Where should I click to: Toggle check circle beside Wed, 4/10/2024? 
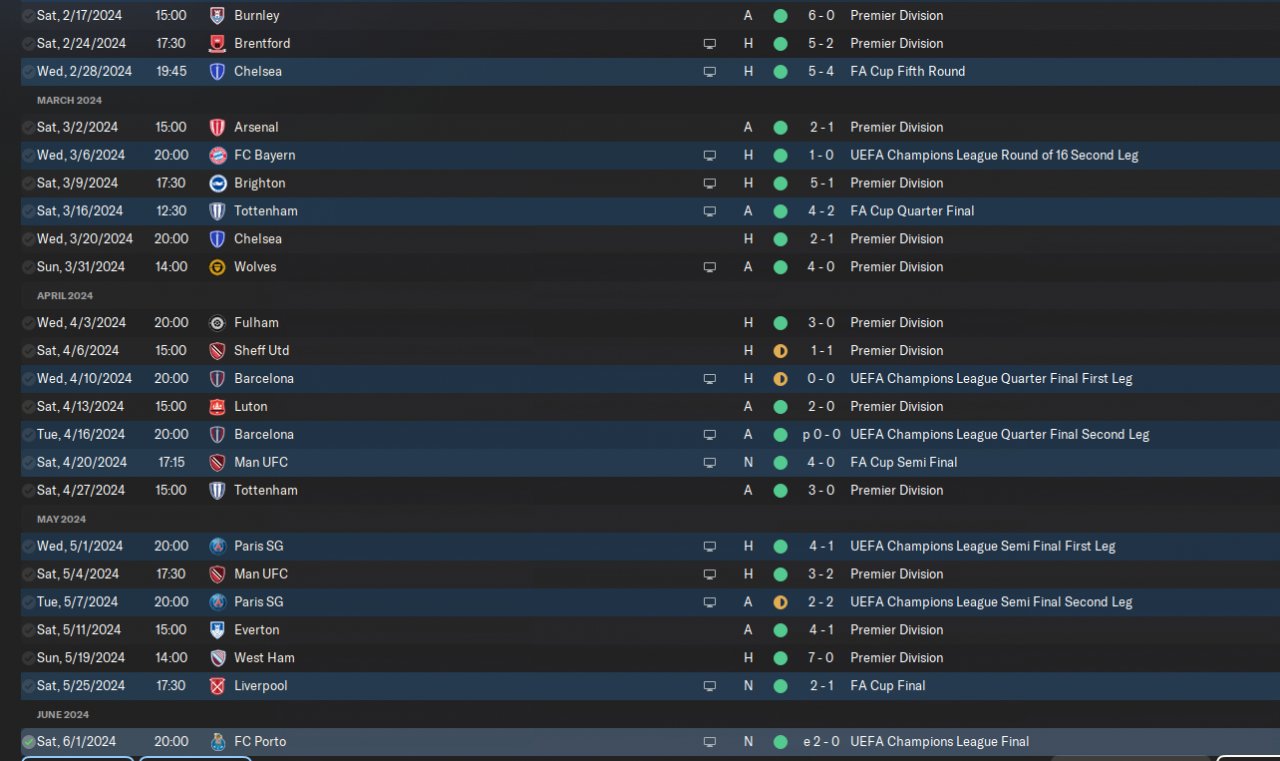tap(28, 379)
